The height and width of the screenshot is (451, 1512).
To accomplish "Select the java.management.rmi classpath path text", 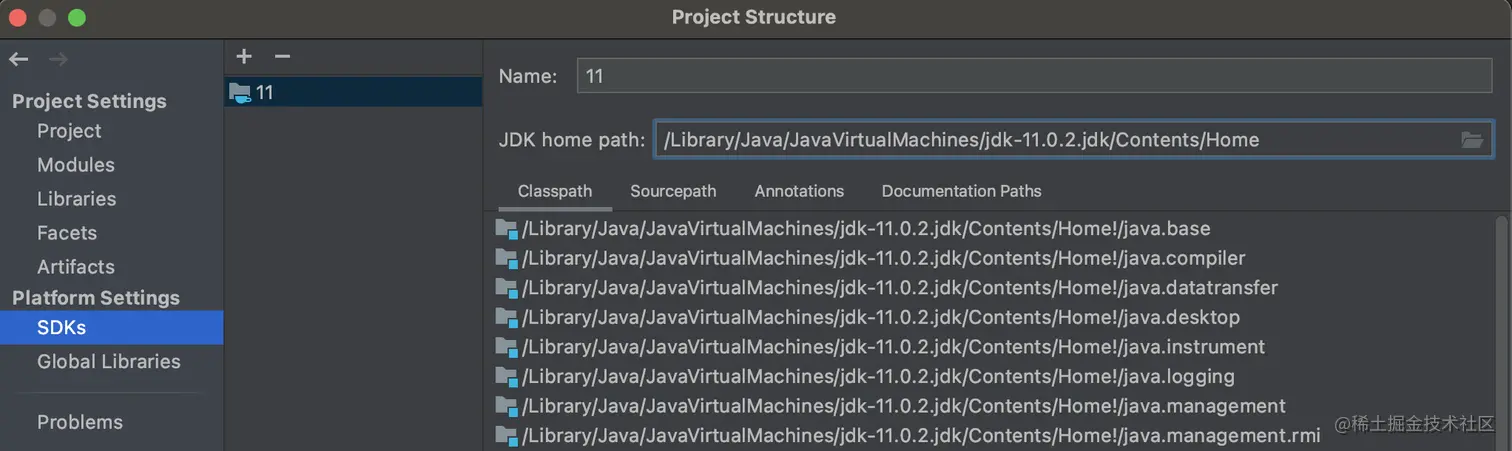I will tap(921, 436).
